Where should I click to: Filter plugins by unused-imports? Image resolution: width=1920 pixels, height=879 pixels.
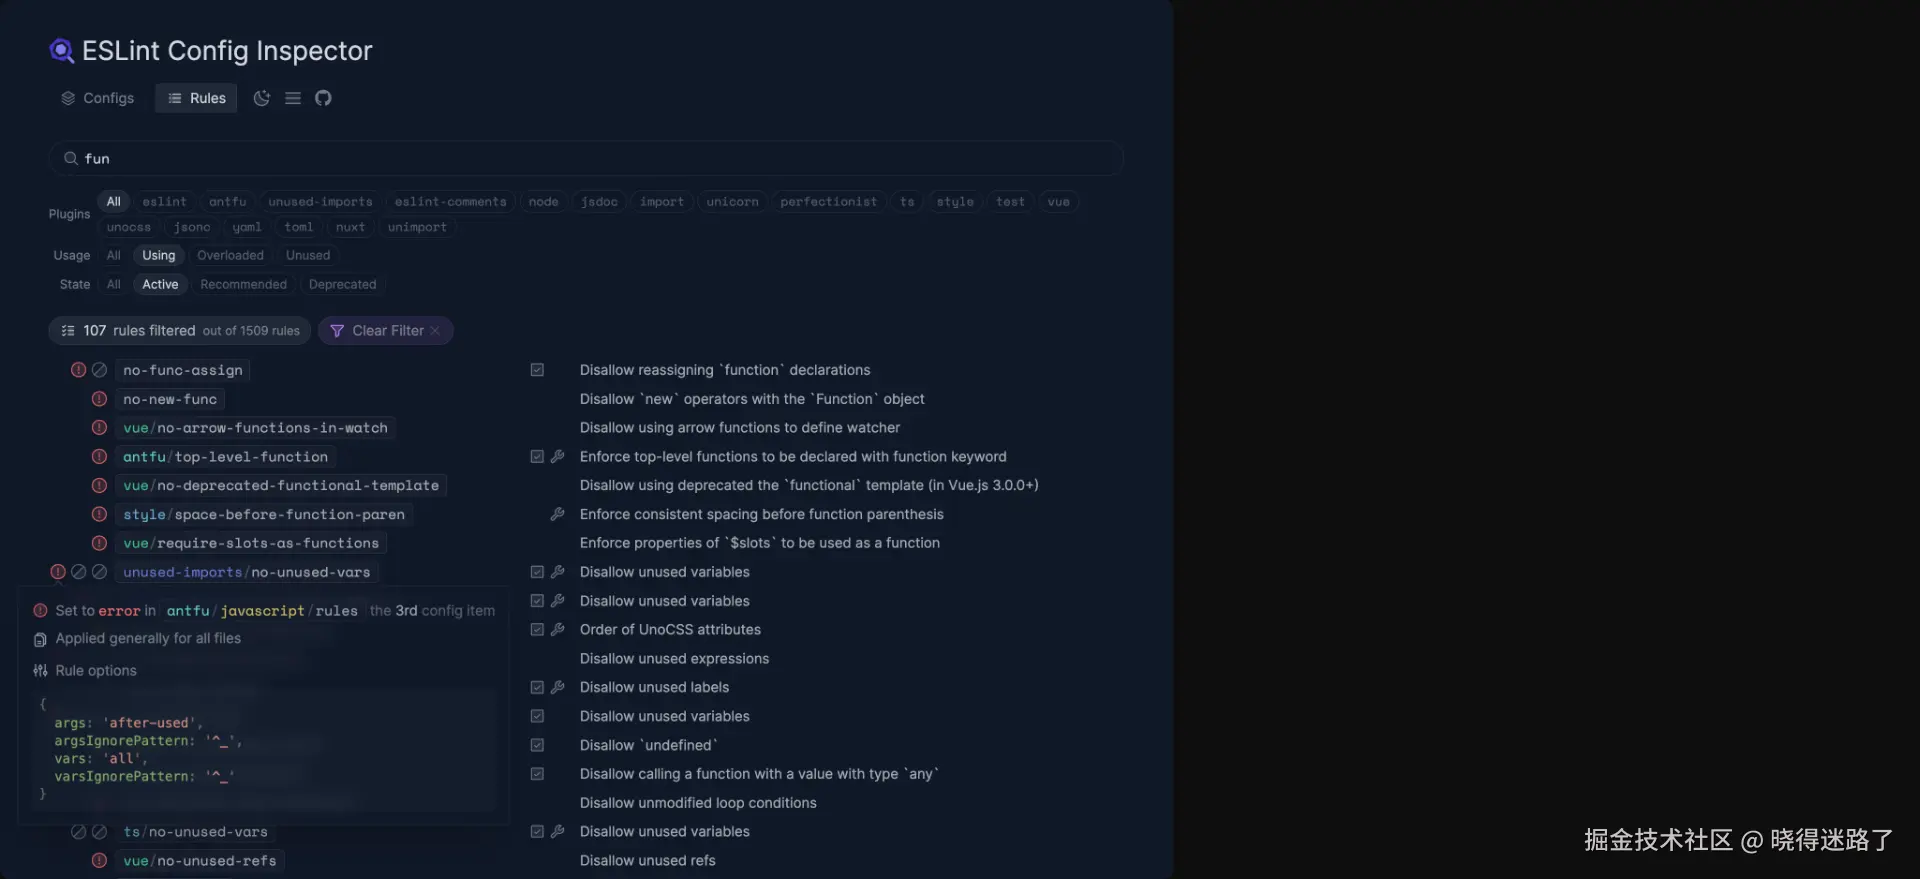coord(320,202)
